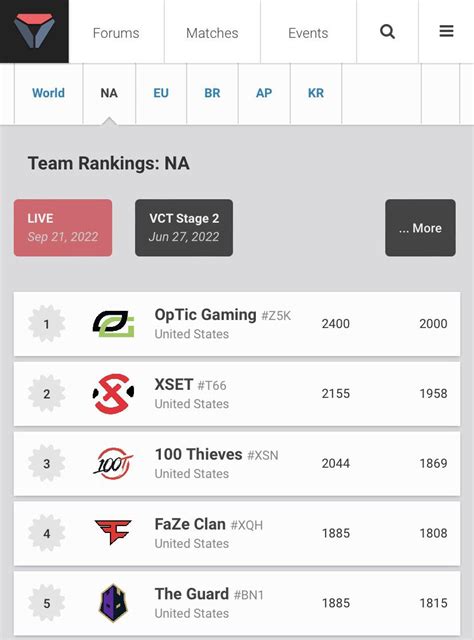Open the Forums navigation item
Viewport: 474px width, 640px height.
click(x=116, y=33)
